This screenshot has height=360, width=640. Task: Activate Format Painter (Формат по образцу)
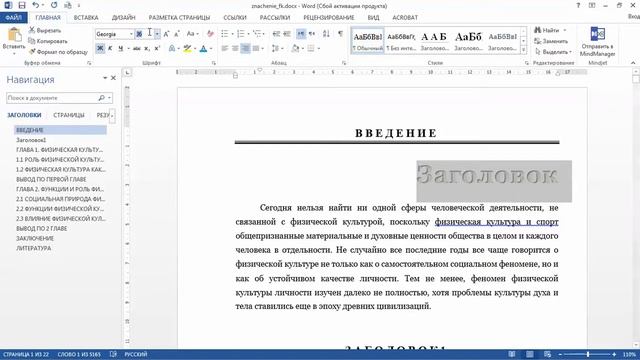click(58, 52)
